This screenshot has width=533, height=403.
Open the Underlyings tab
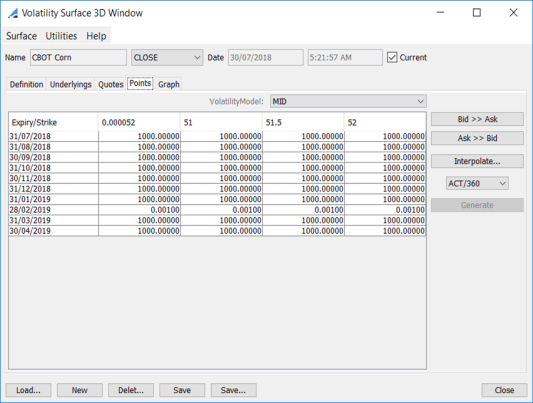71,84
